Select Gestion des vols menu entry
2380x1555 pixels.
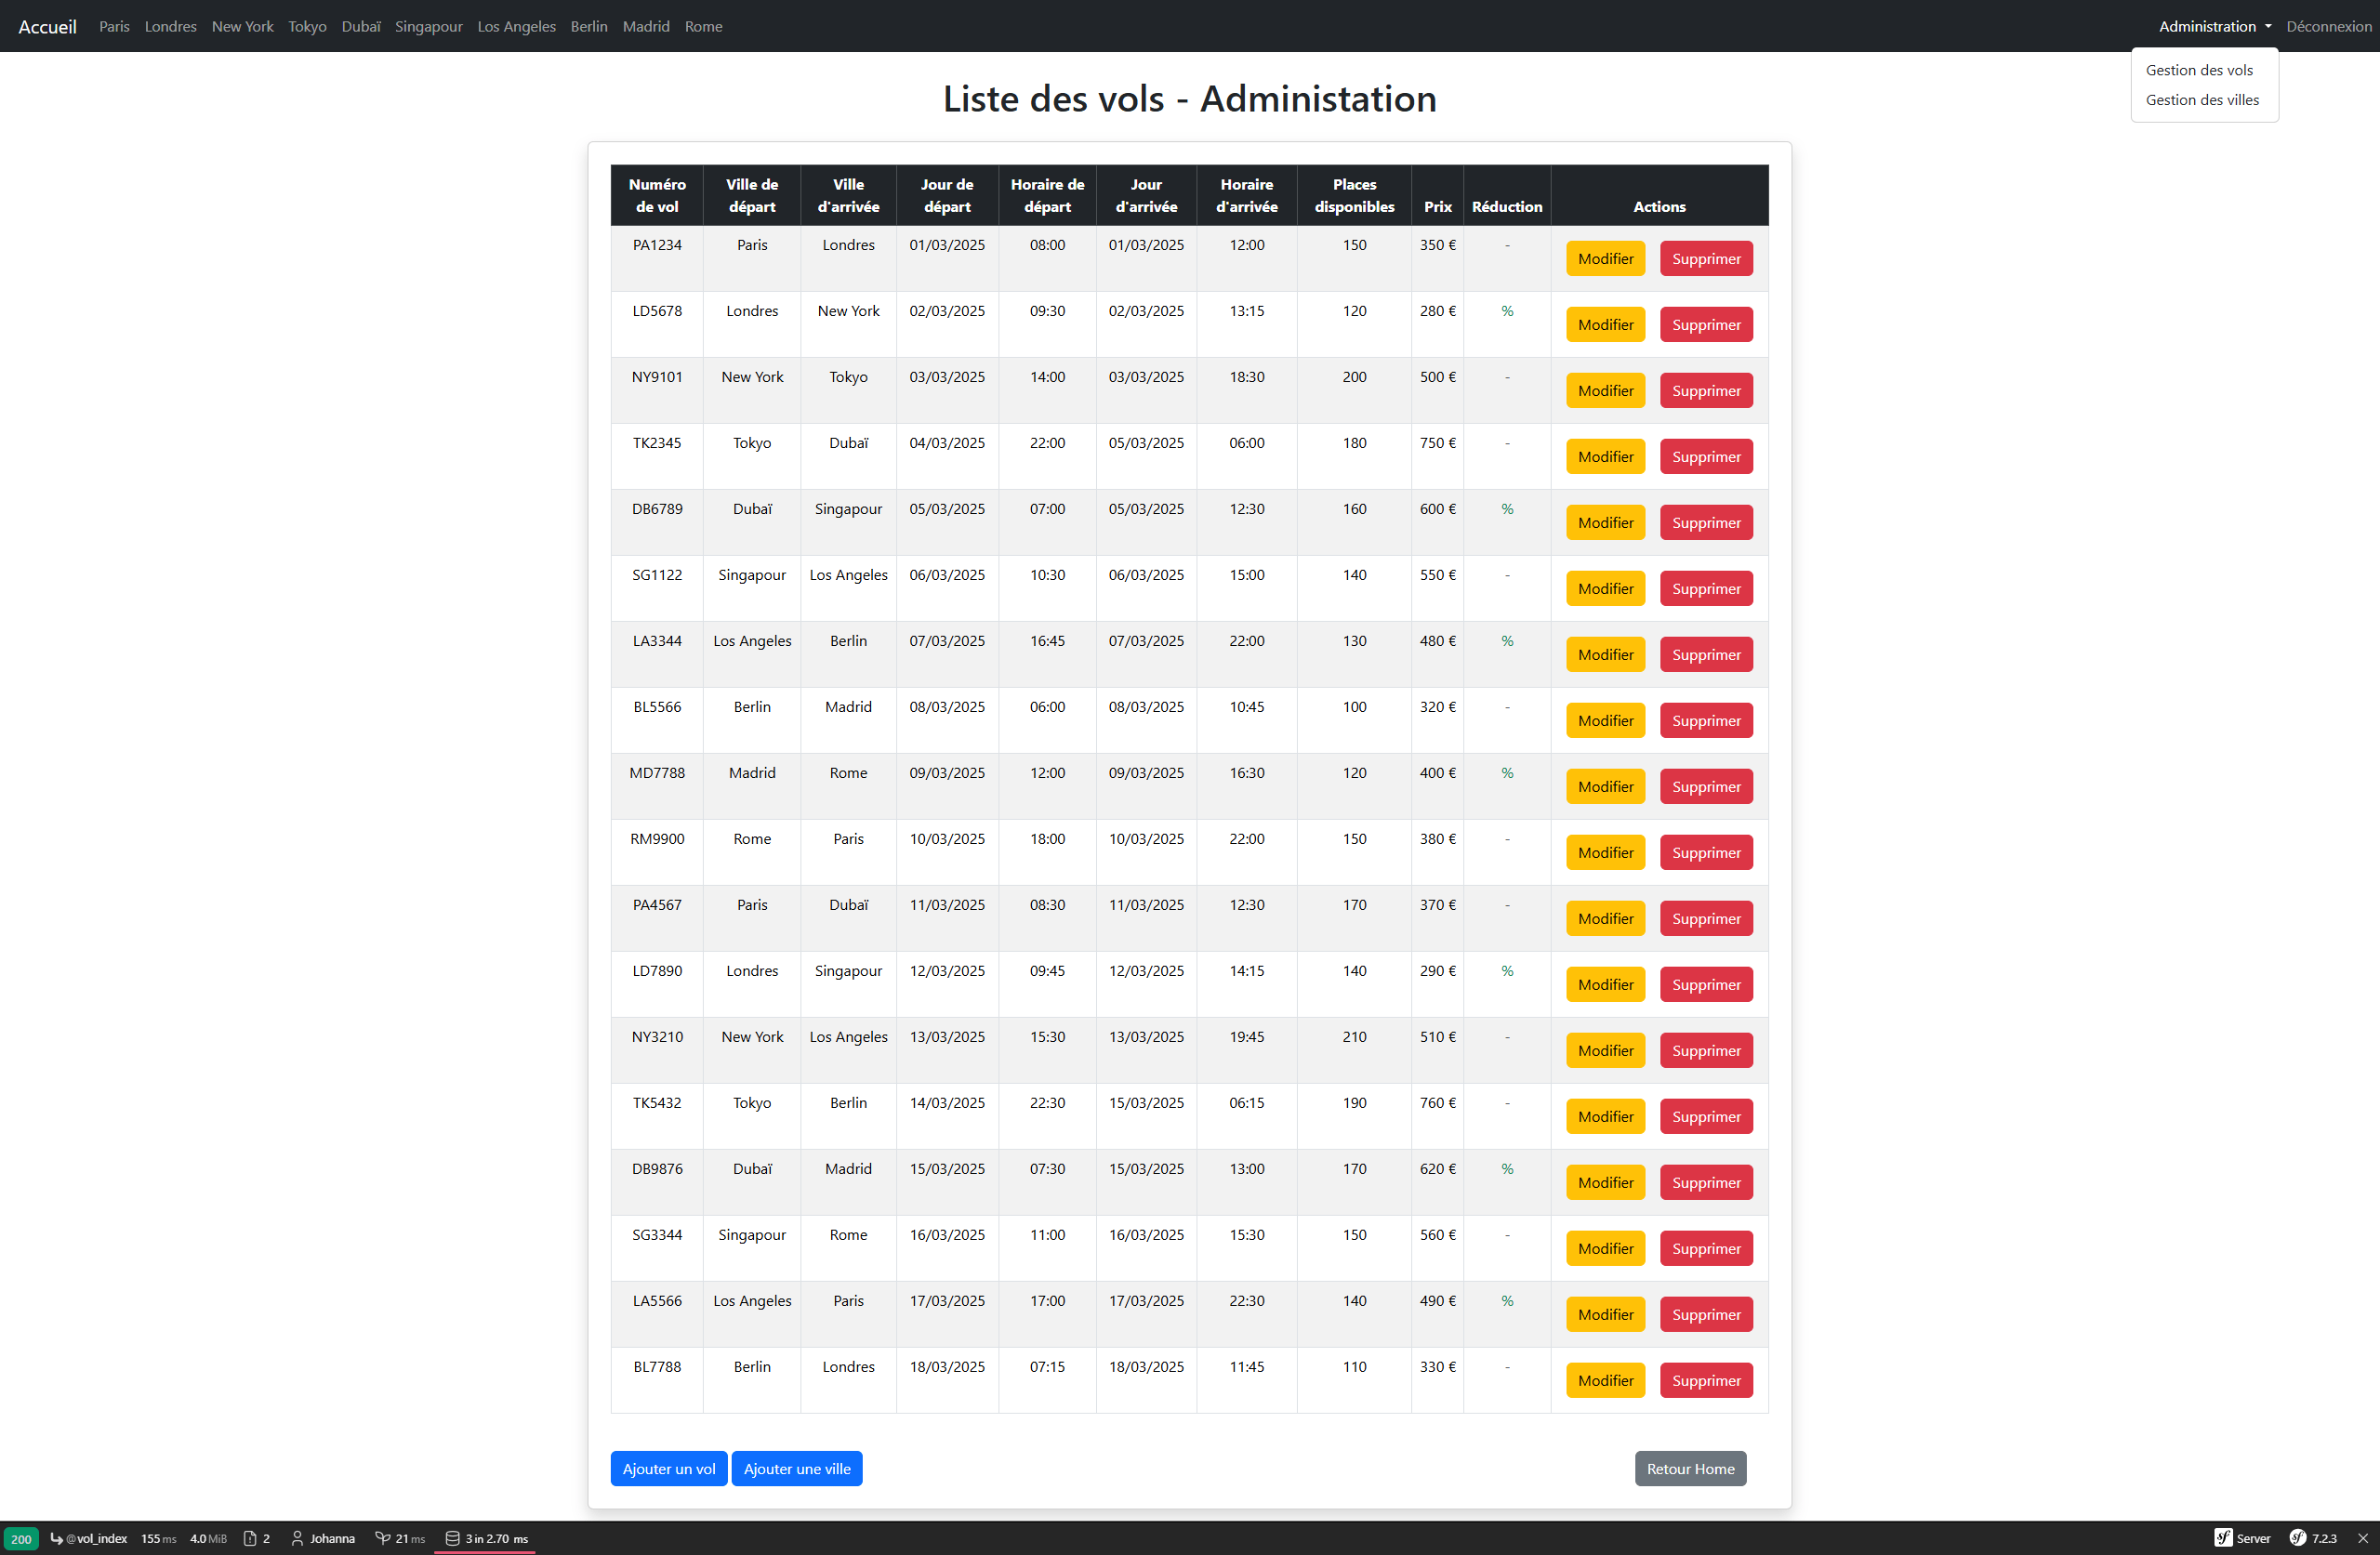tap(2198, 70)
